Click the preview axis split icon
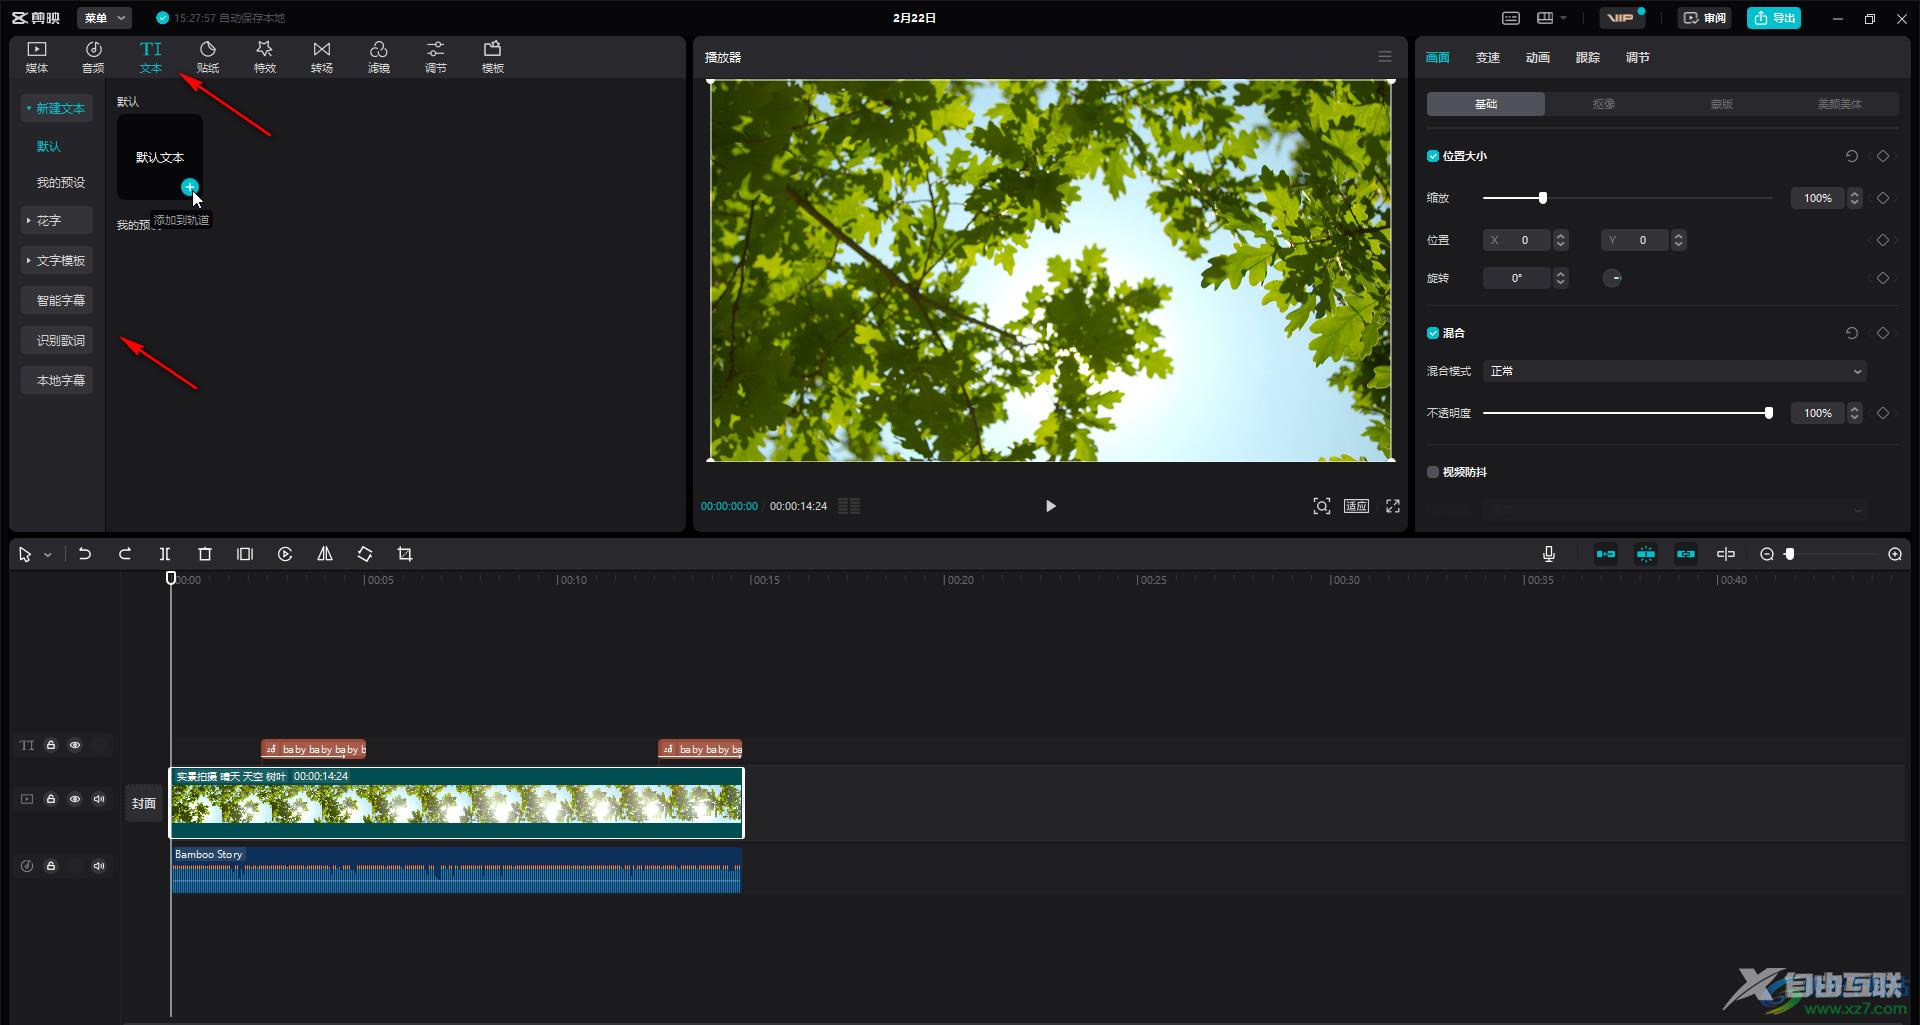 pos(1726,554)
